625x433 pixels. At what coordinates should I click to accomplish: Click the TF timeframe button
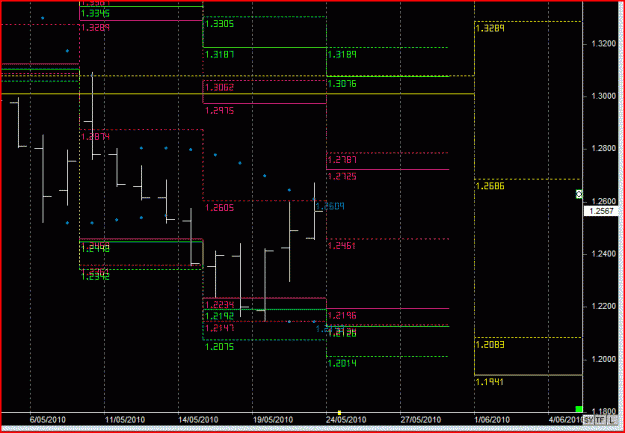click(601, 419)
